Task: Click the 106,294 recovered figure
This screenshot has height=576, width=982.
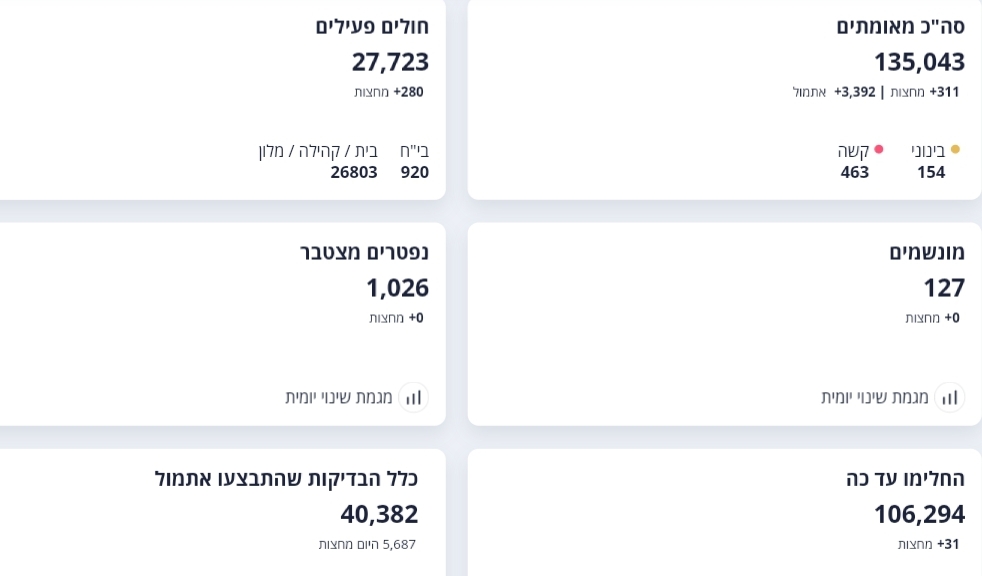Action: coord(919,514)
